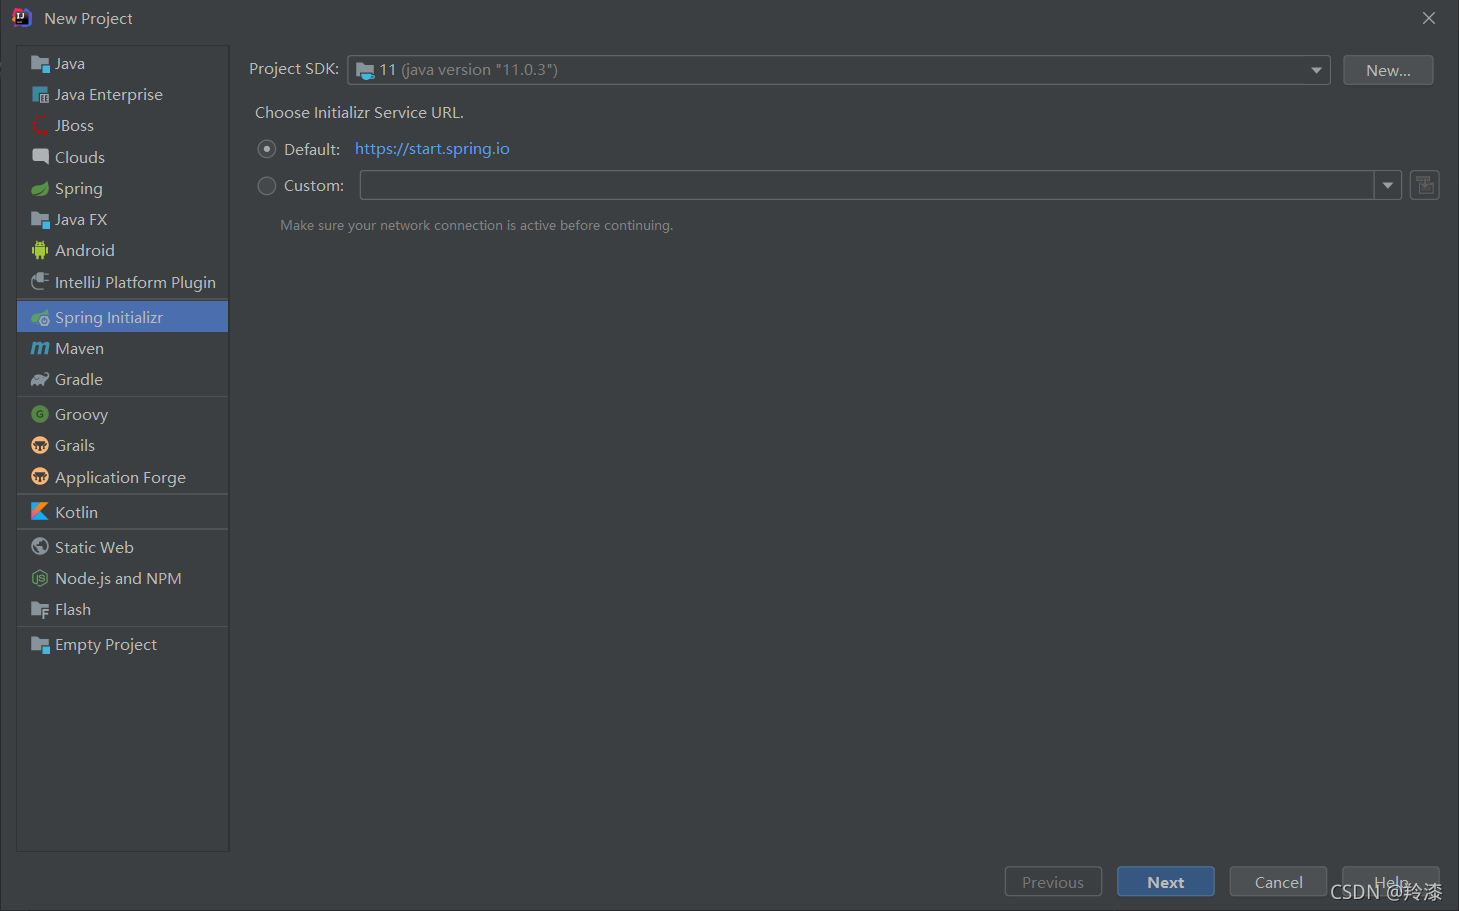Select the Default service URL radio button
Viewport: 1459px width, 911px height.
coord(267,149)
